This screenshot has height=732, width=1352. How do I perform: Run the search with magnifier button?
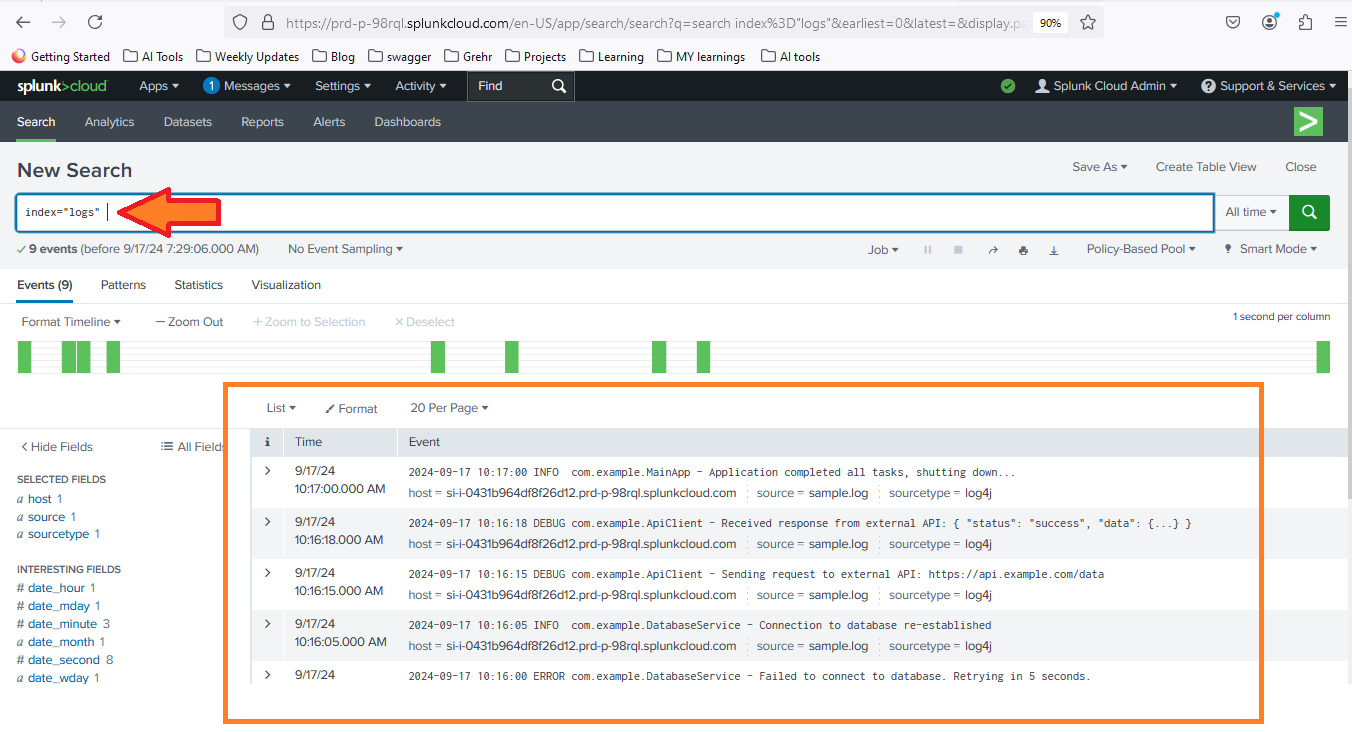pos(1309,212)
